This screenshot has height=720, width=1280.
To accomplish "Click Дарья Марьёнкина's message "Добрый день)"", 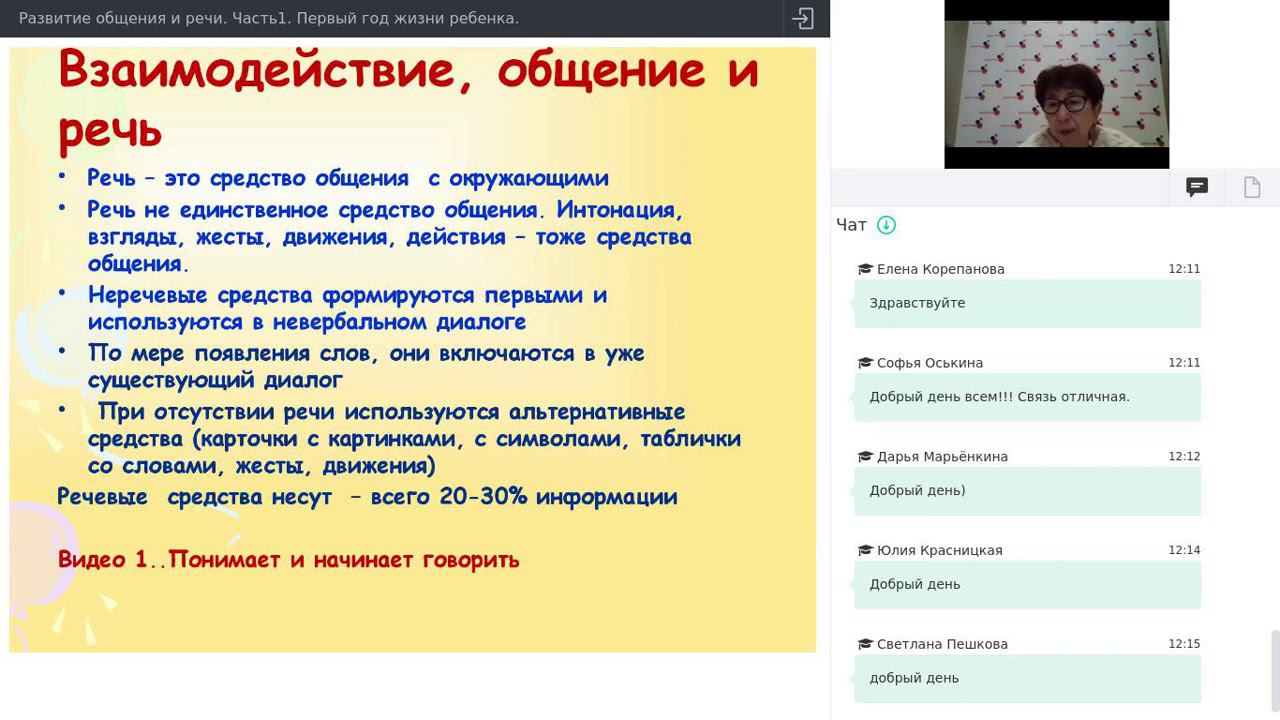I will (x=1027, y=491).
